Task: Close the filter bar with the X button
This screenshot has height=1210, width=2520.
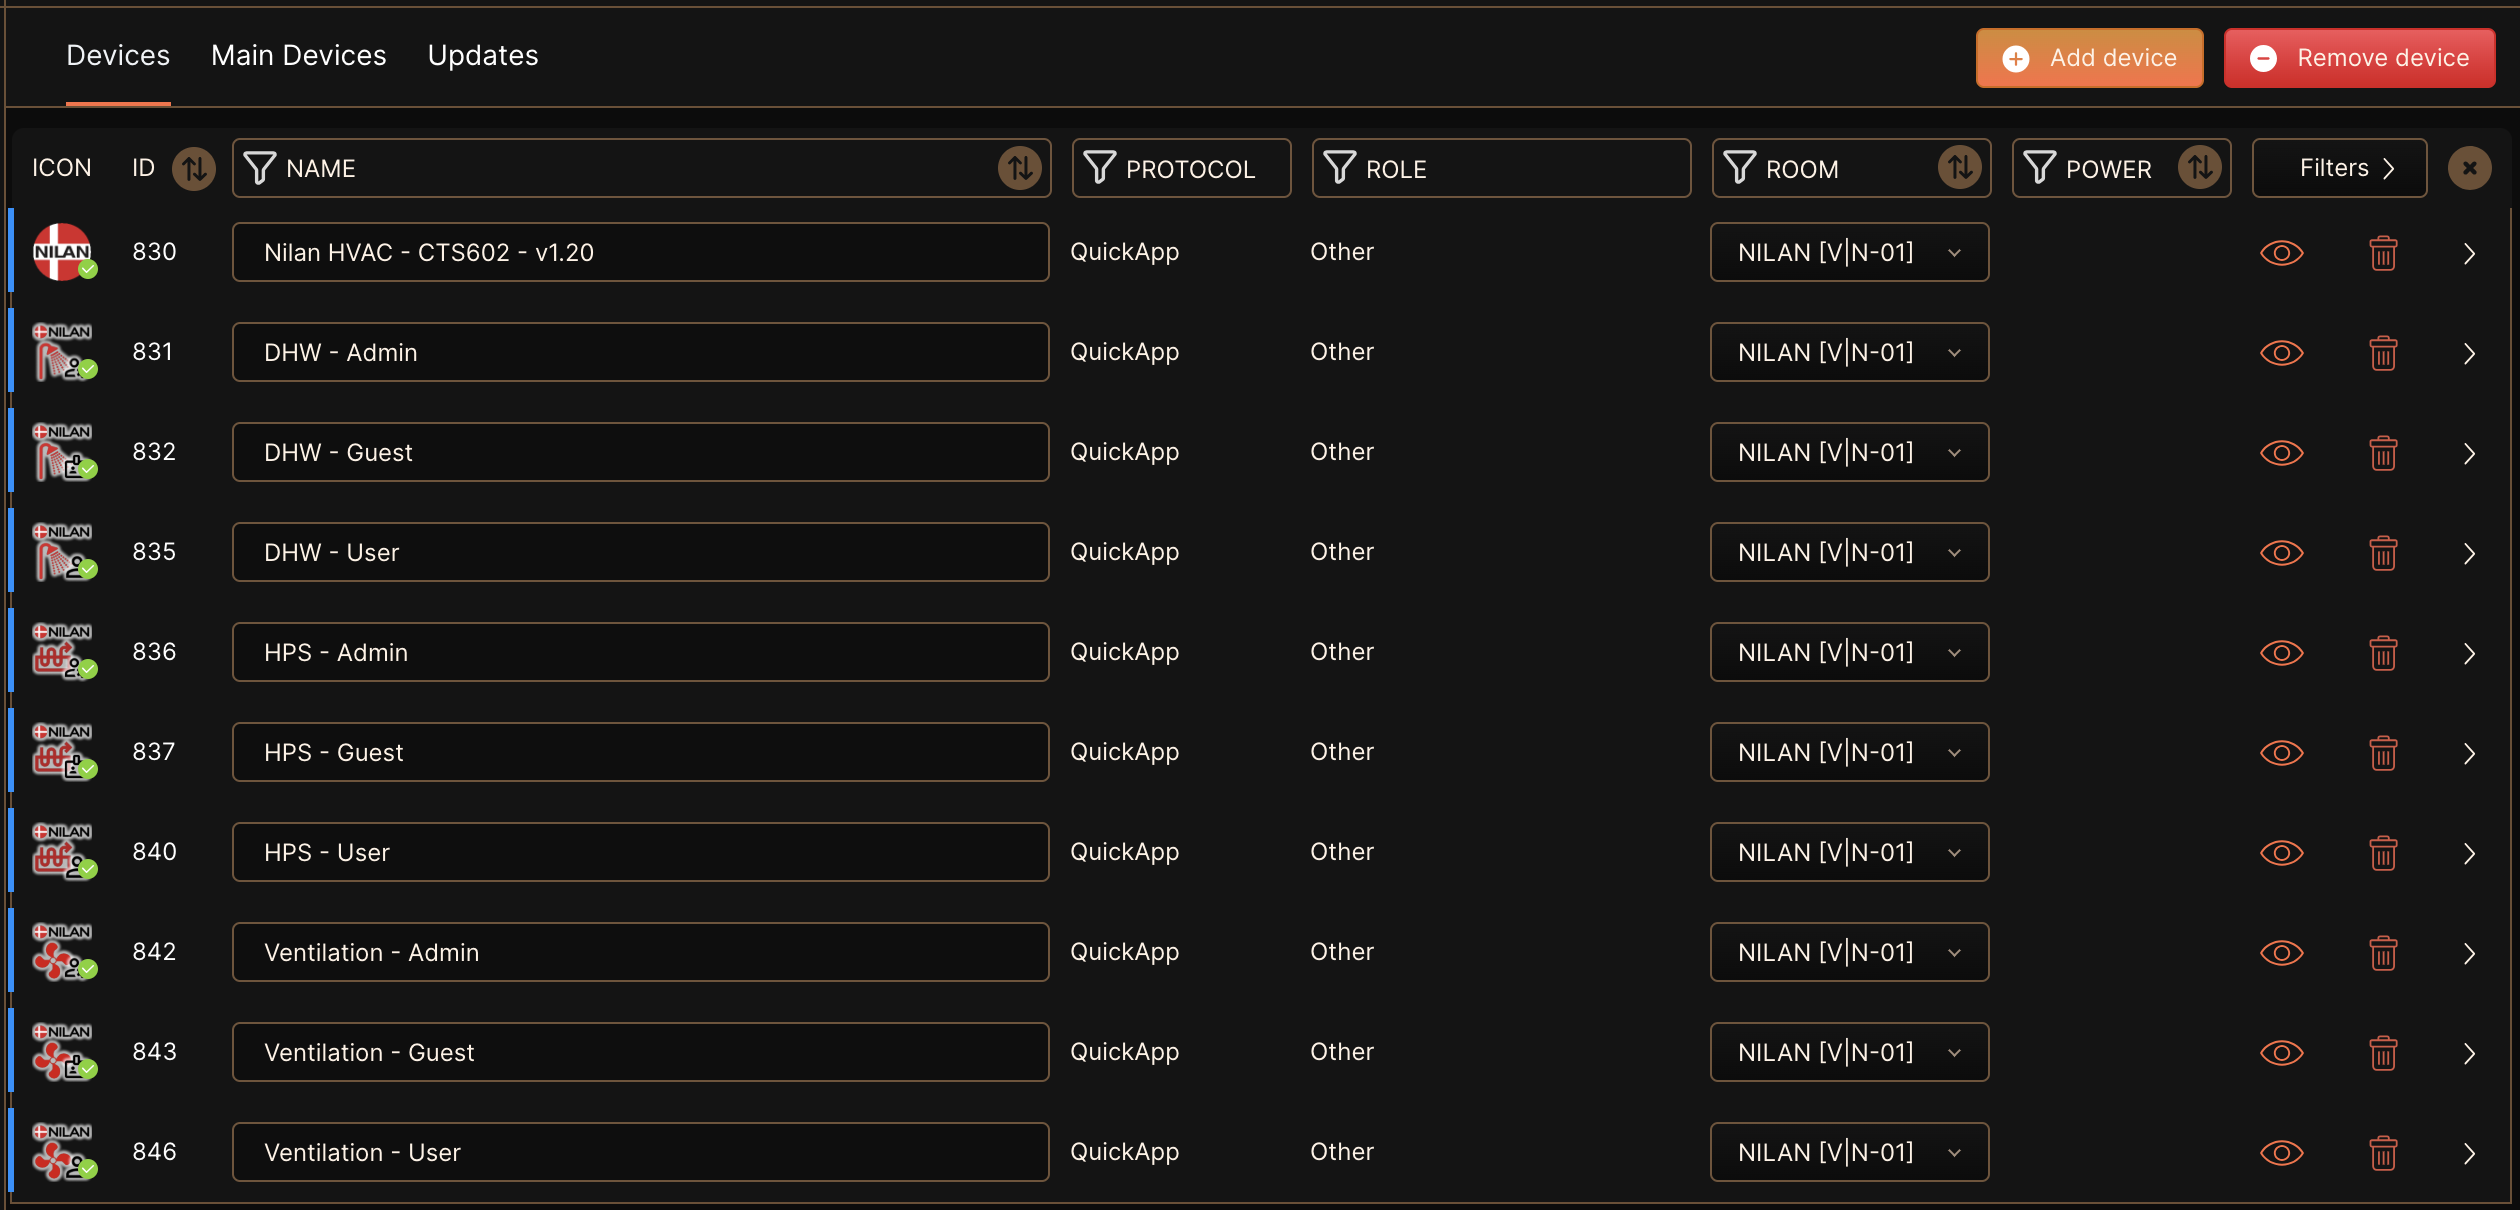Action: coord(2469,168)
